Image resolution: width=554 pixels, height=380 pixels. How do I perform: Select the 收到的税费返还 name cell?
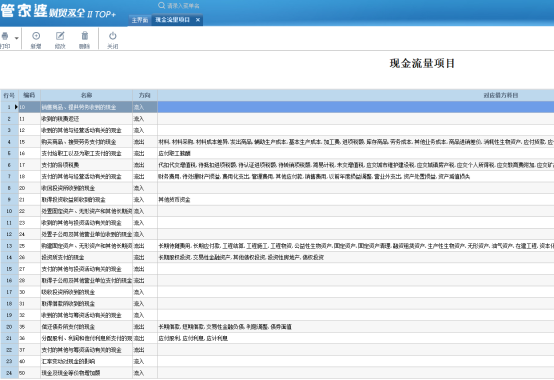point(87,119)
